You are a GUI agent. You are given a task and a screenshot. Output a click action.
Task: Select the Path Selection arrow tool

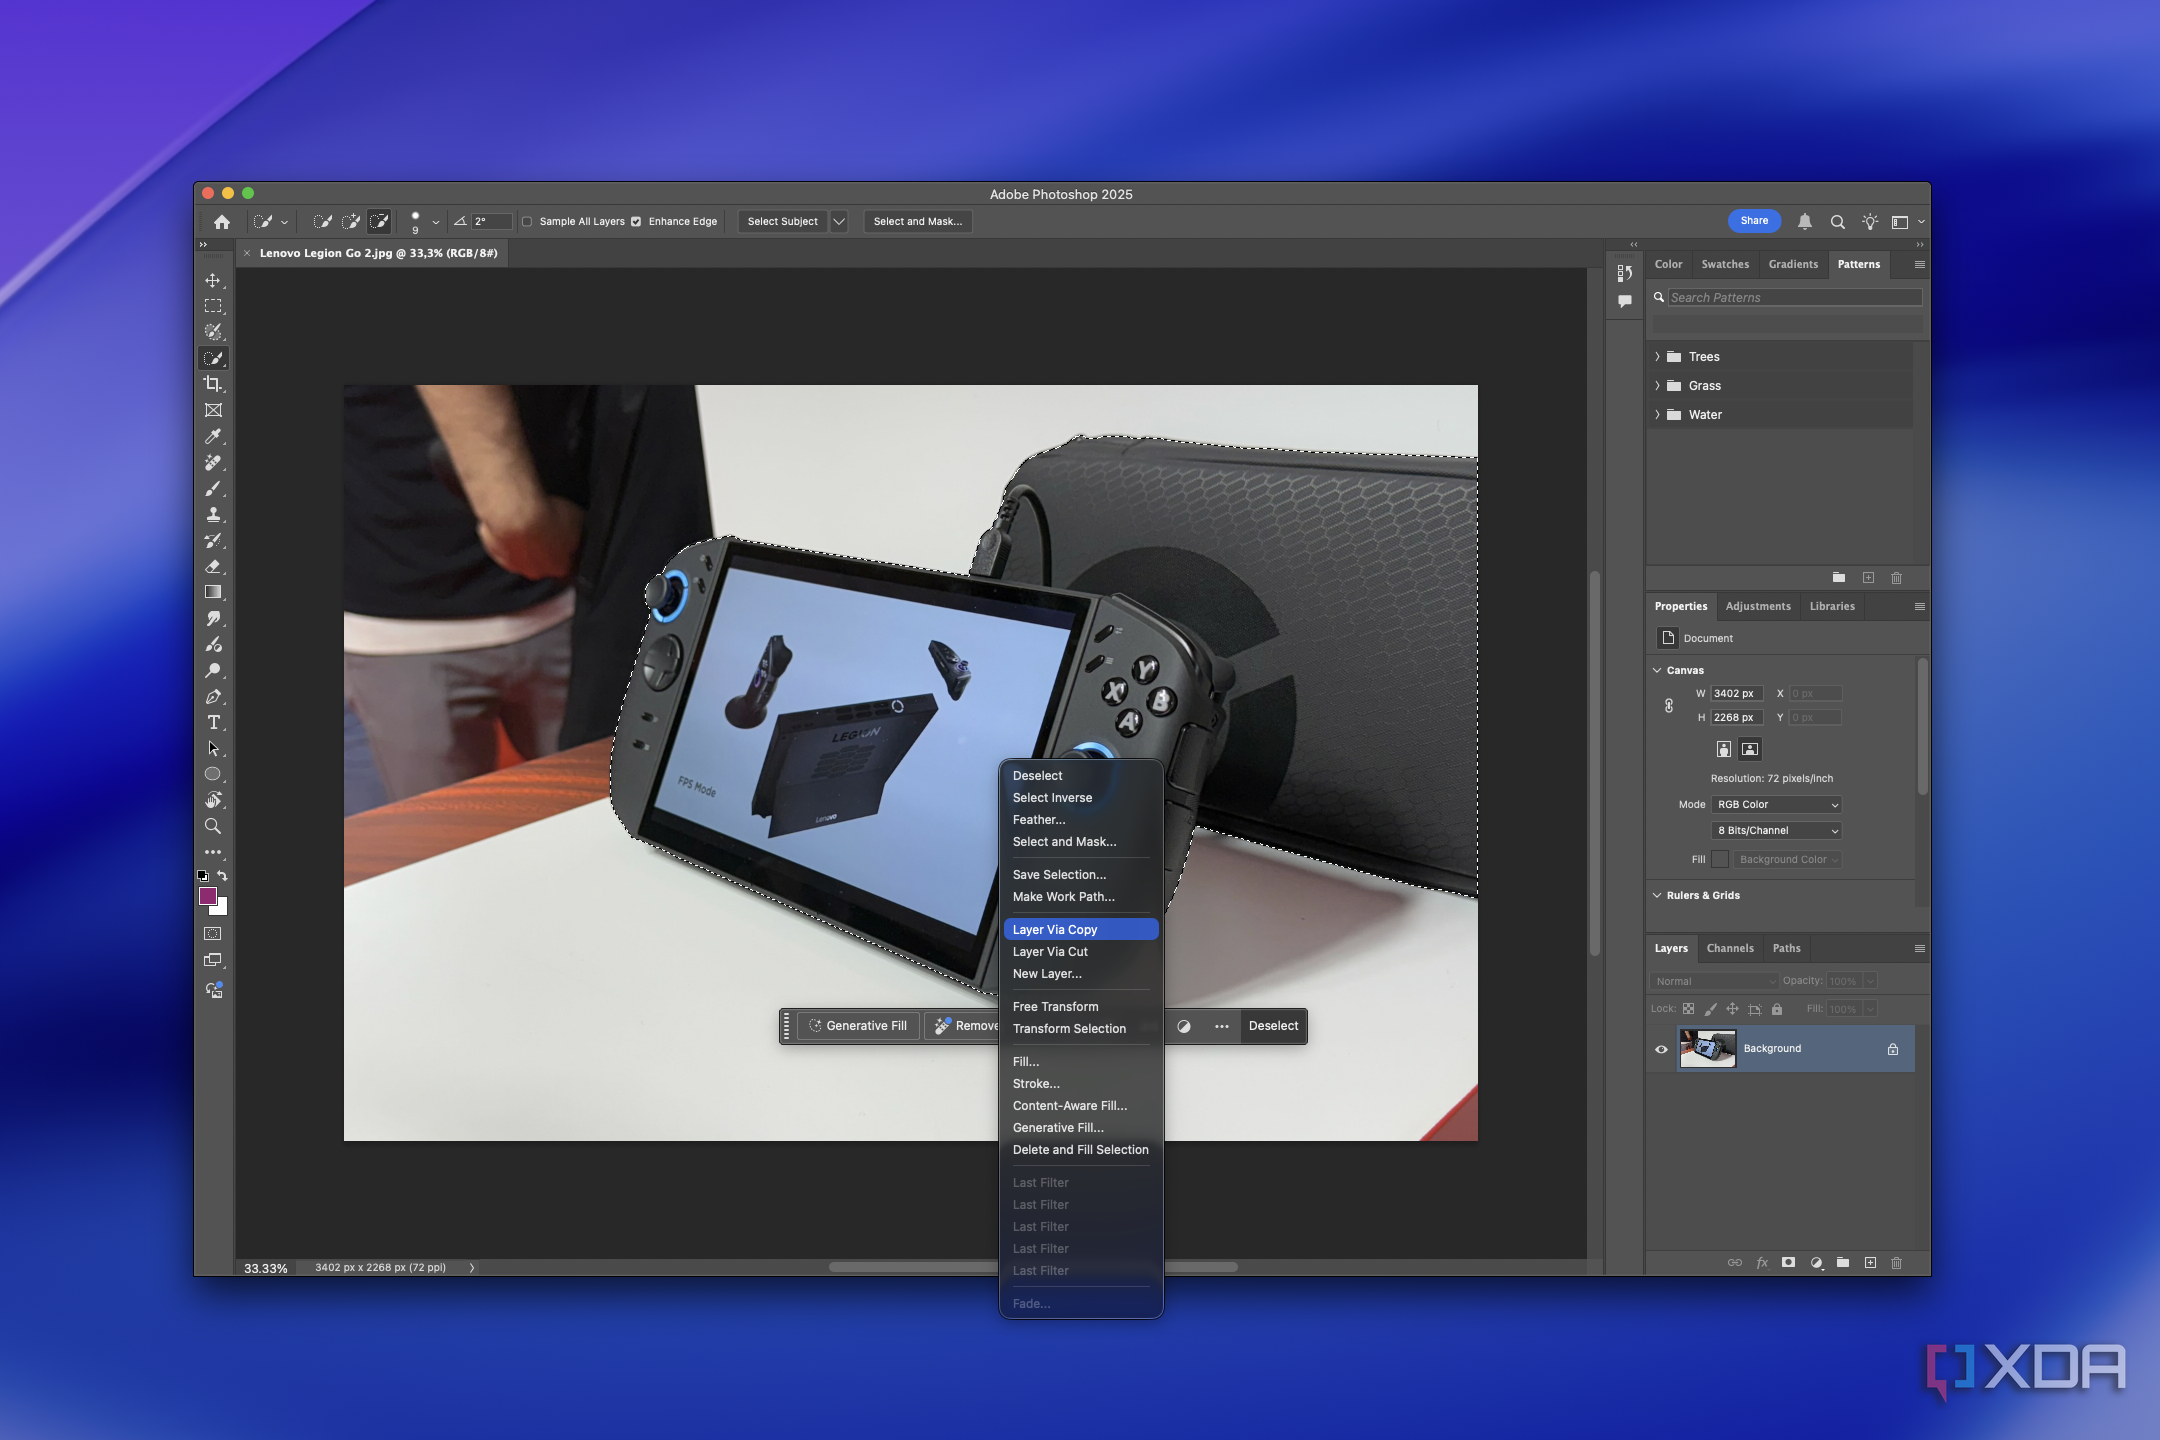point(213,748)
